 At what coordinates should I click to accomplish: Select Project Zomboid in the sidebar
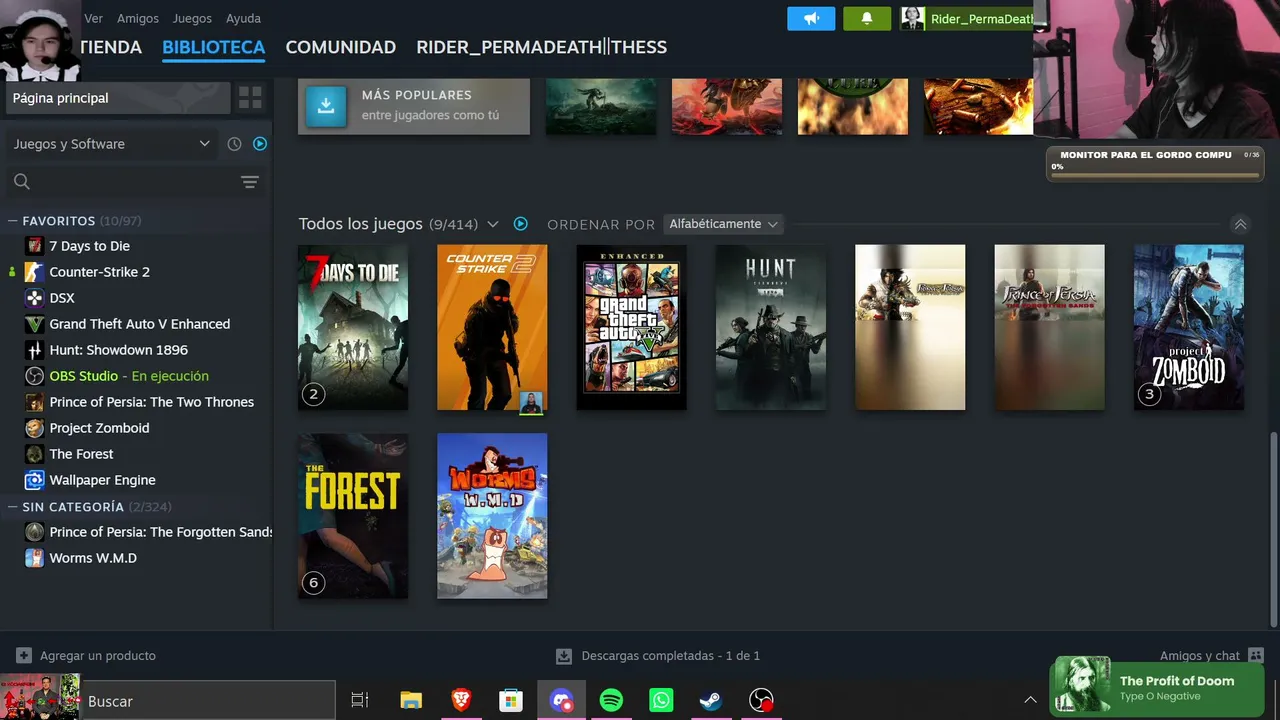click(x=100, y=428)
